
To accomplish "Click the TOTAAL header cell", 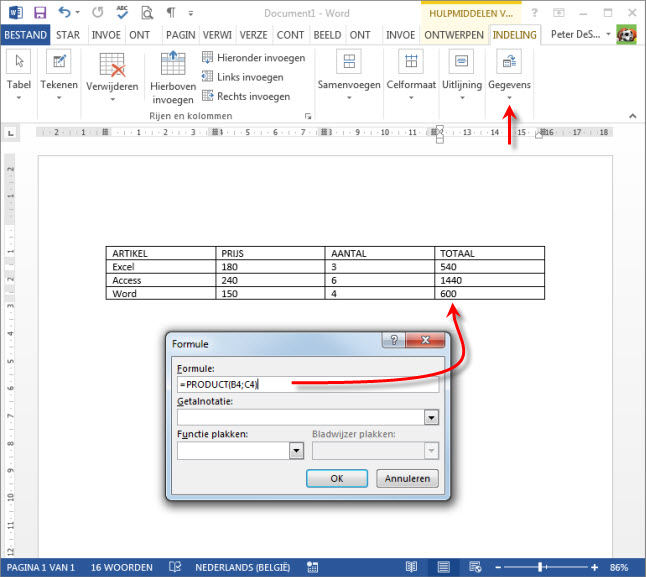I will pyautogui.click(x=489, y=253).
